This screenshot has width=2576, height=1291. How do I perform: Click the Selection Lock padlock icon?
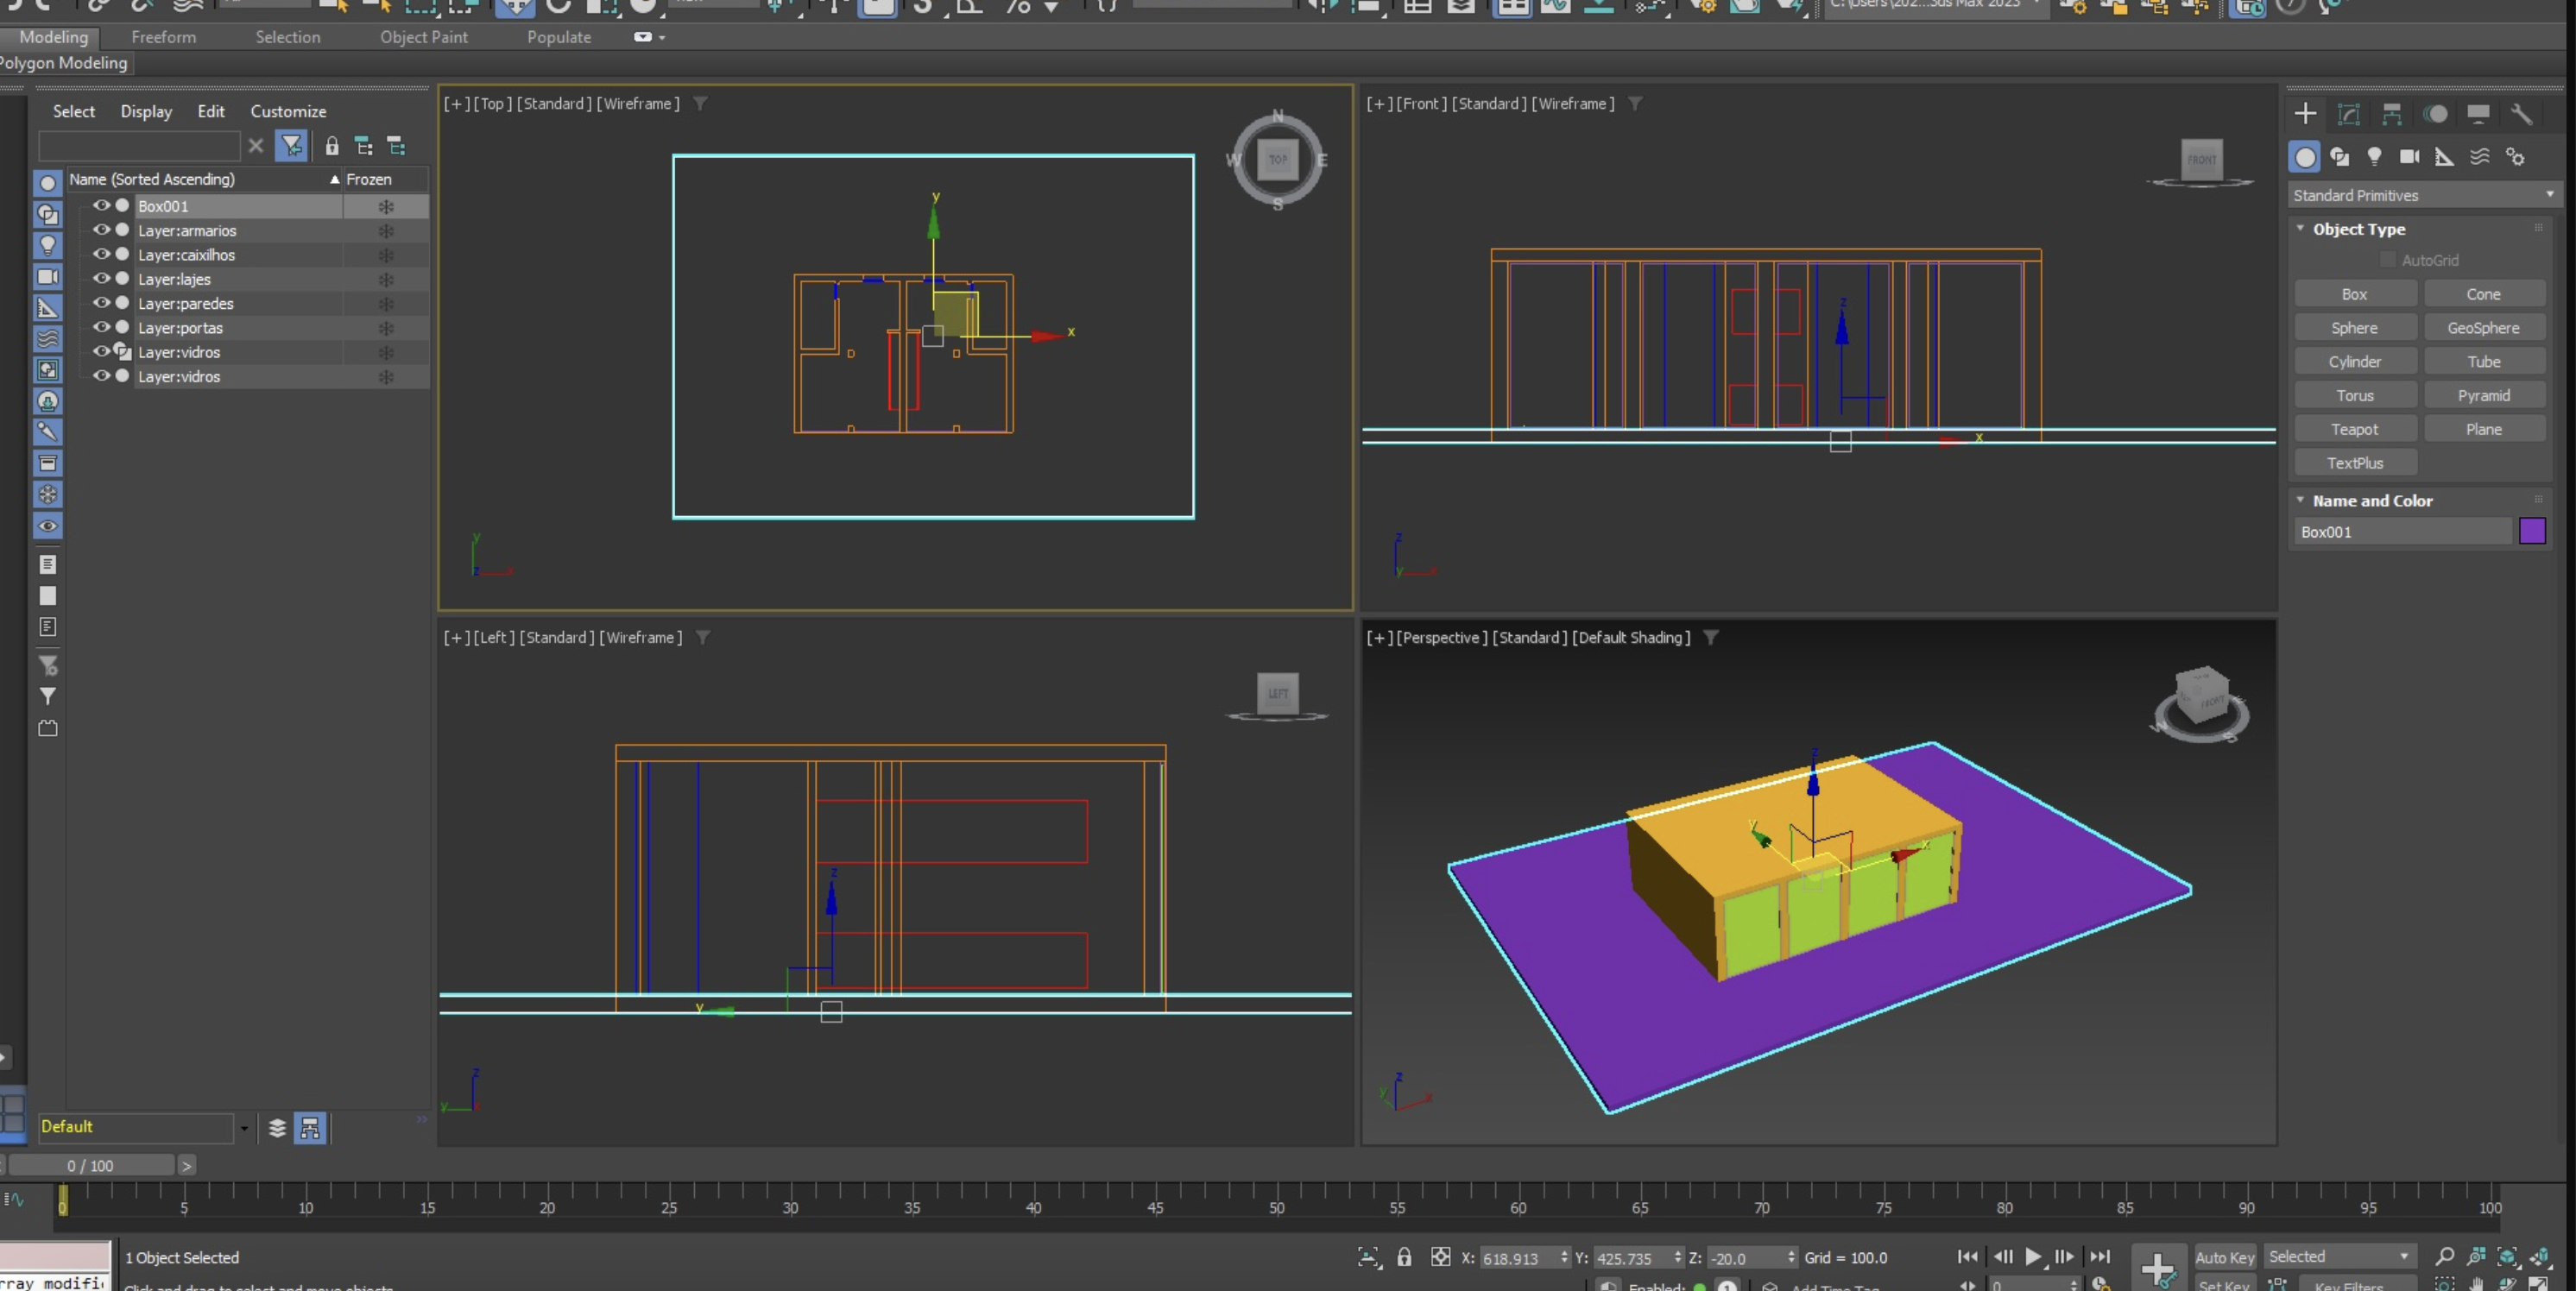pyautogui.click(x=1404, y=1257)
